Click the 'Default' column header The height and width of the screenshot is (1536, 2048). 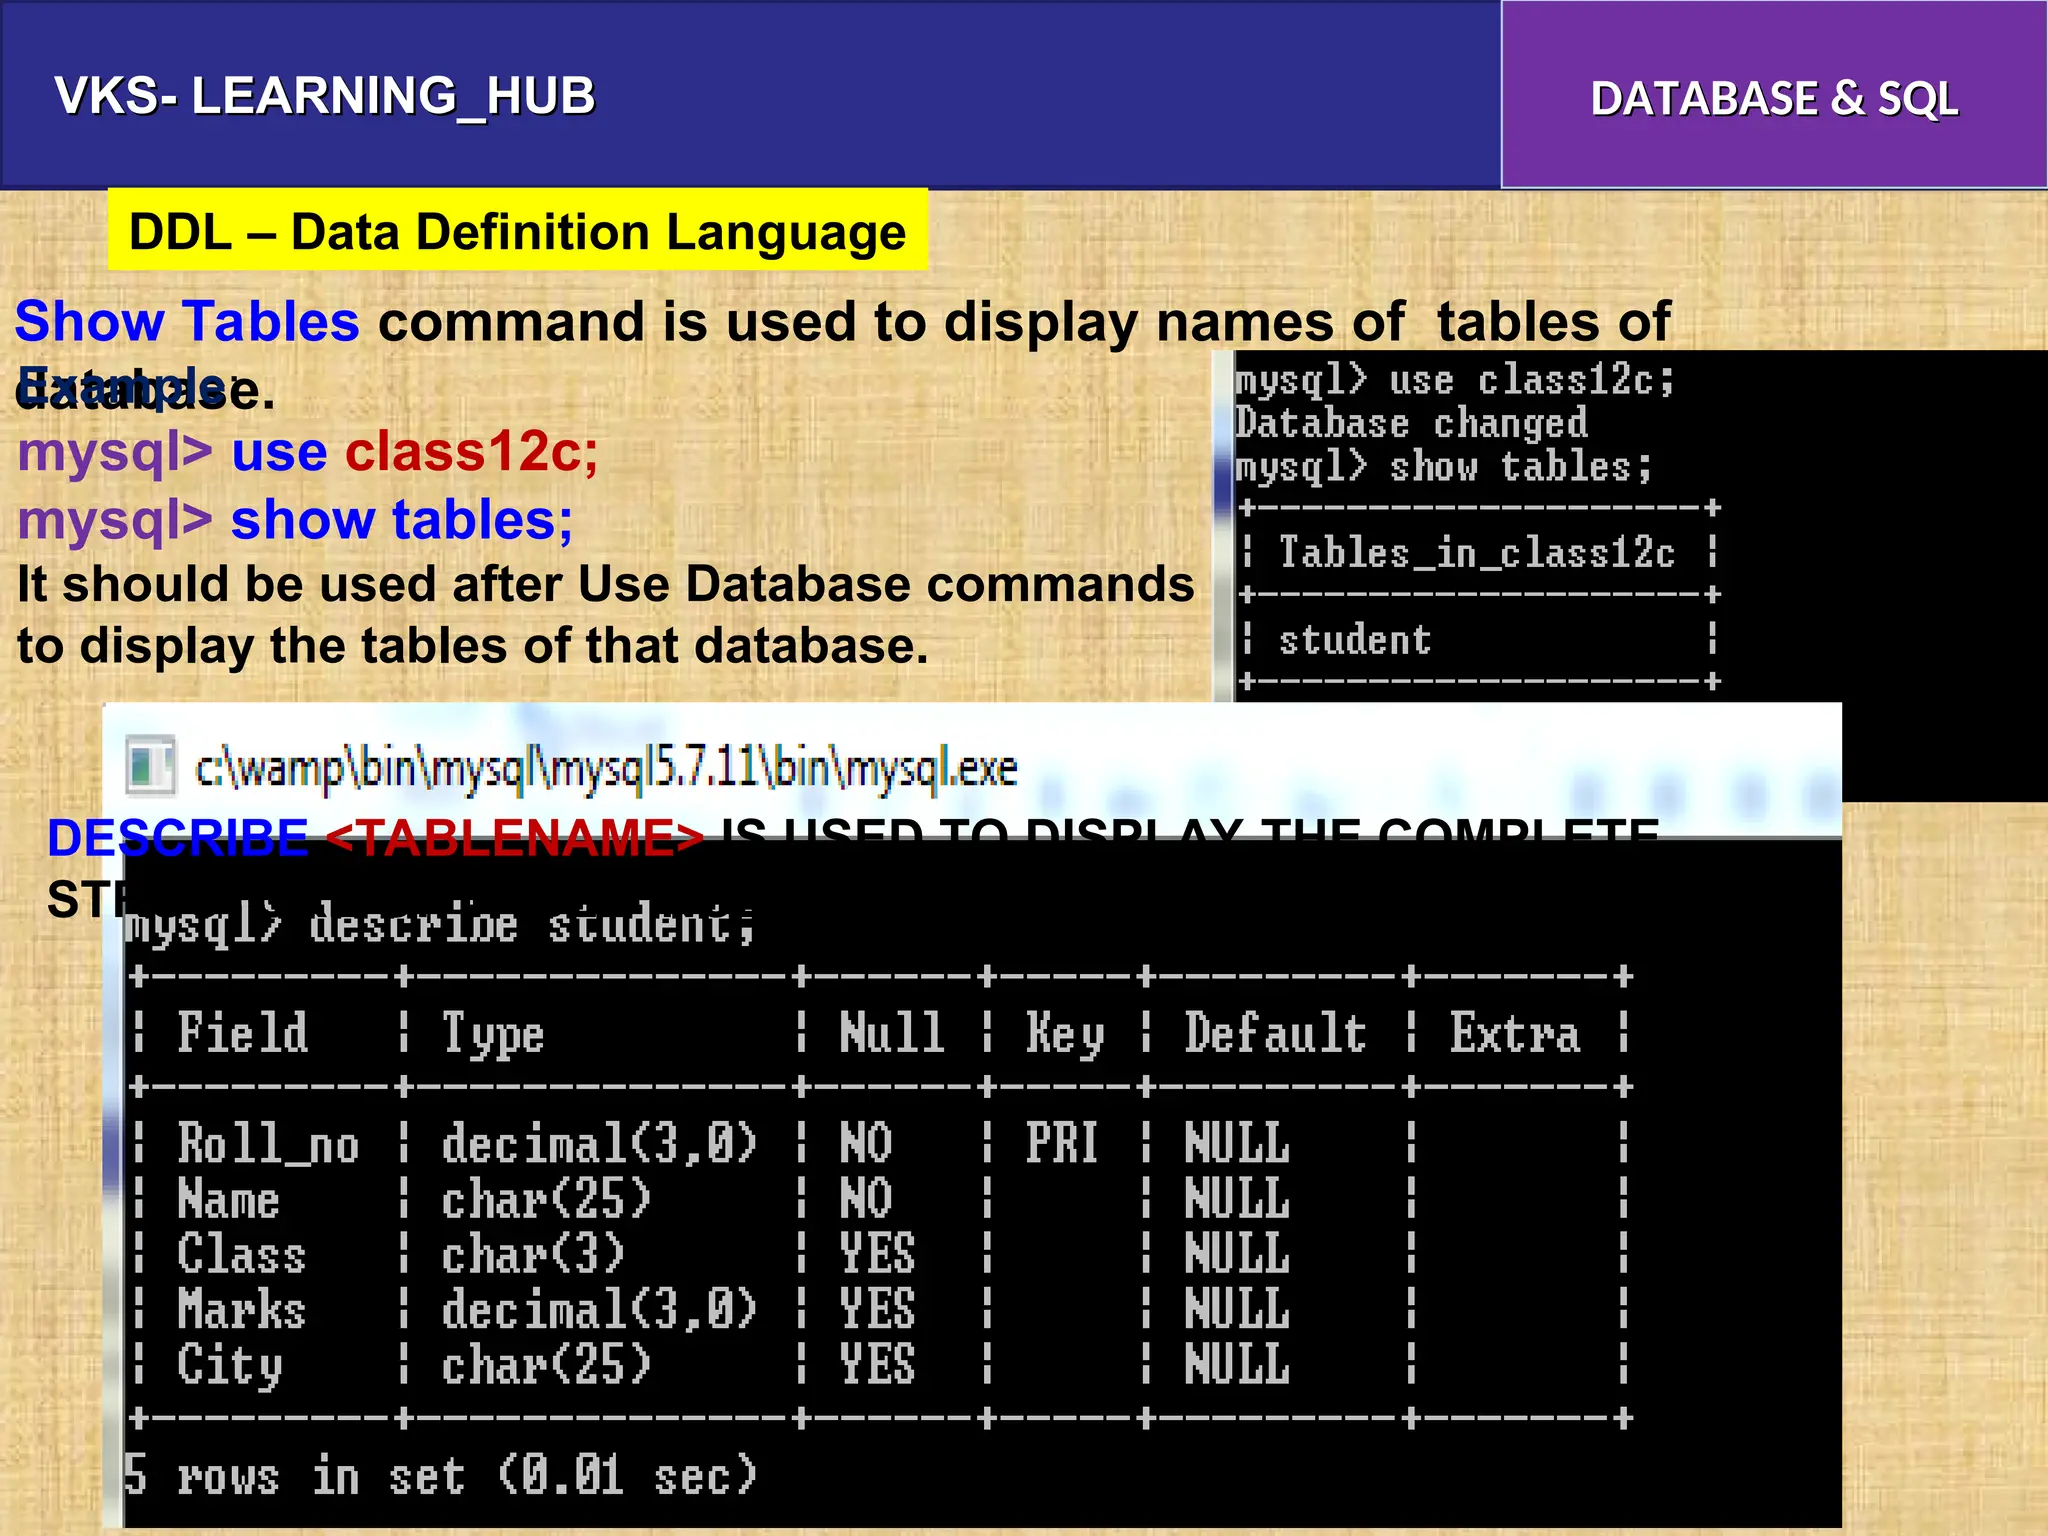(x=1275, y=1033)
